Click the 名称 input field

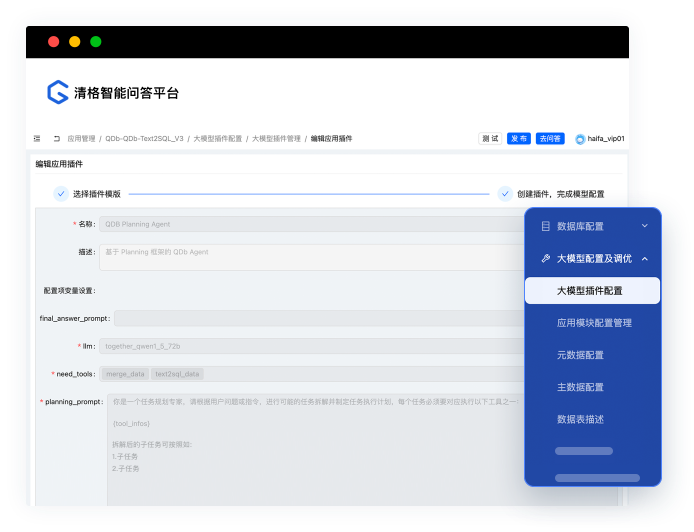point(312,224)
